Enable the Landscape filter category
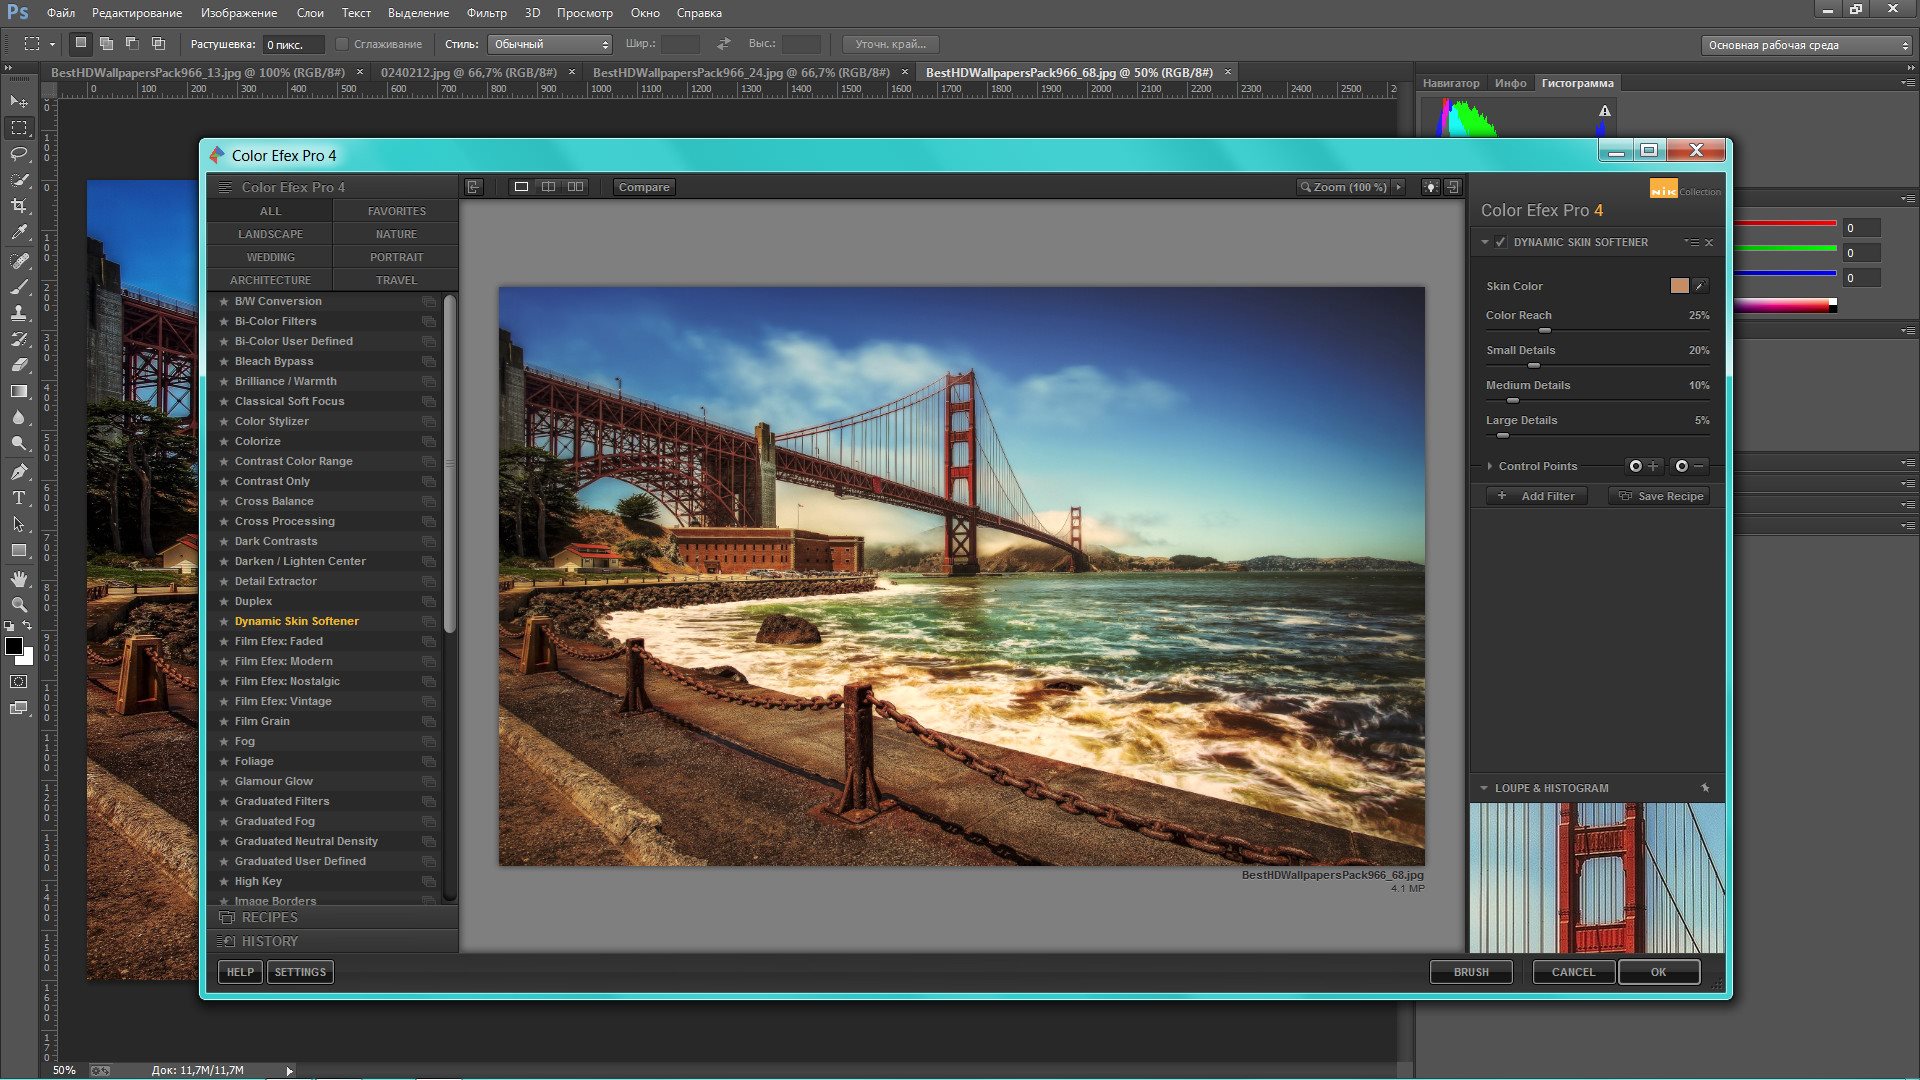Image resolution: width=1920 pixels, height=1080 pixels. [269, 233]
